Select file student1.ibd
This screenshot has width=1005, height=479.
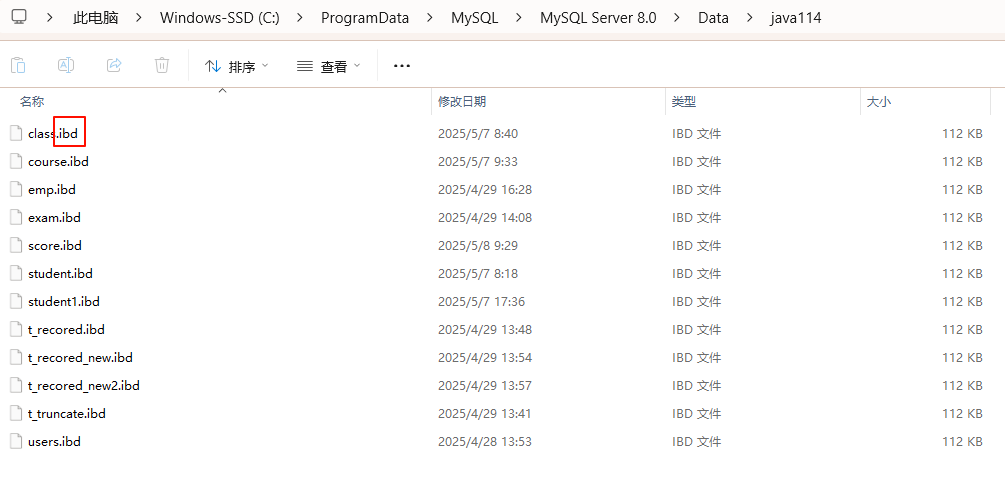pos(64,301)
